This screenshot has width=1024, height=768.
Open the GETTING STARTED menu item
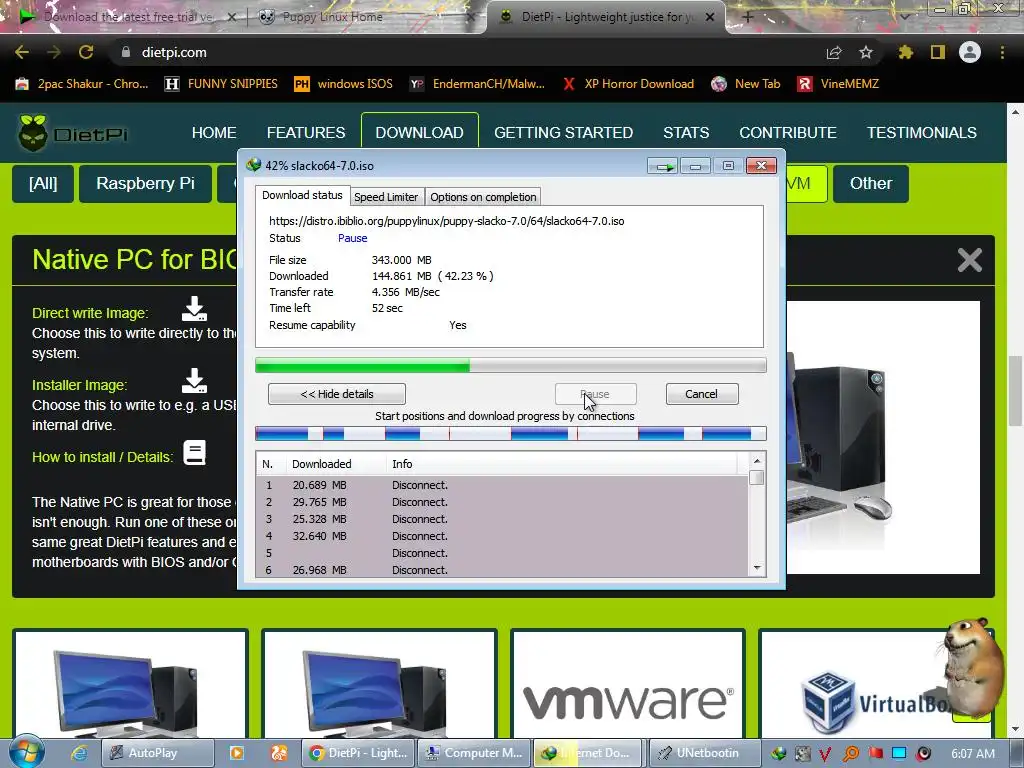coord(564,133)
